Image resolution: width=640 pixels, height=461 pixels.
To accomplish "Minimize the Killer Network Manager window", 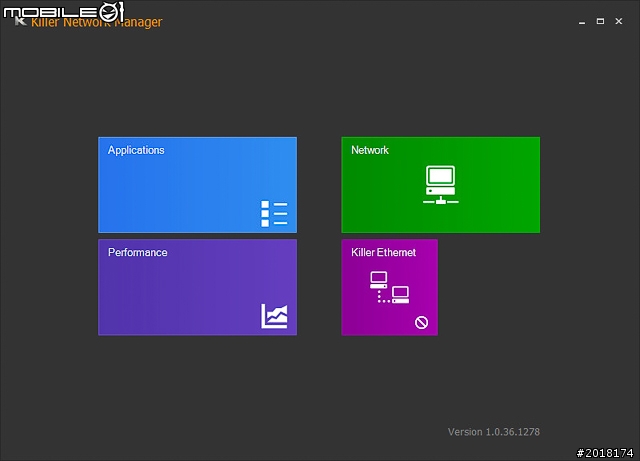I will (x=582, y=21).
